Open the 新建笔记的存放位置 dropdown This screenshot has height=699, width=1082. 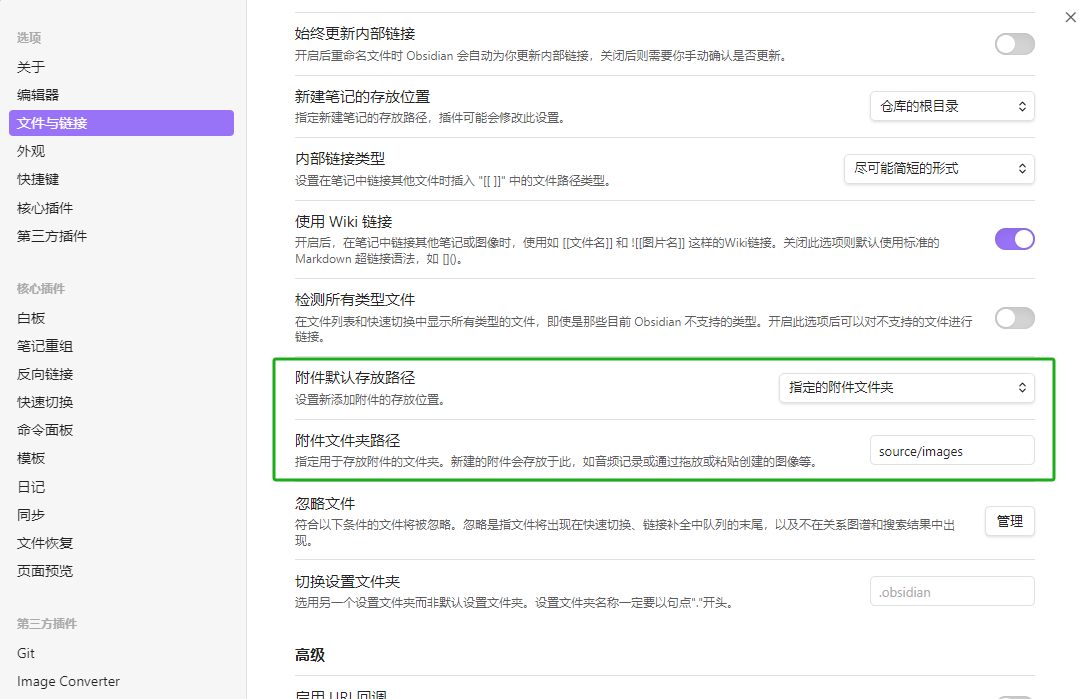(x=952, y=106)
